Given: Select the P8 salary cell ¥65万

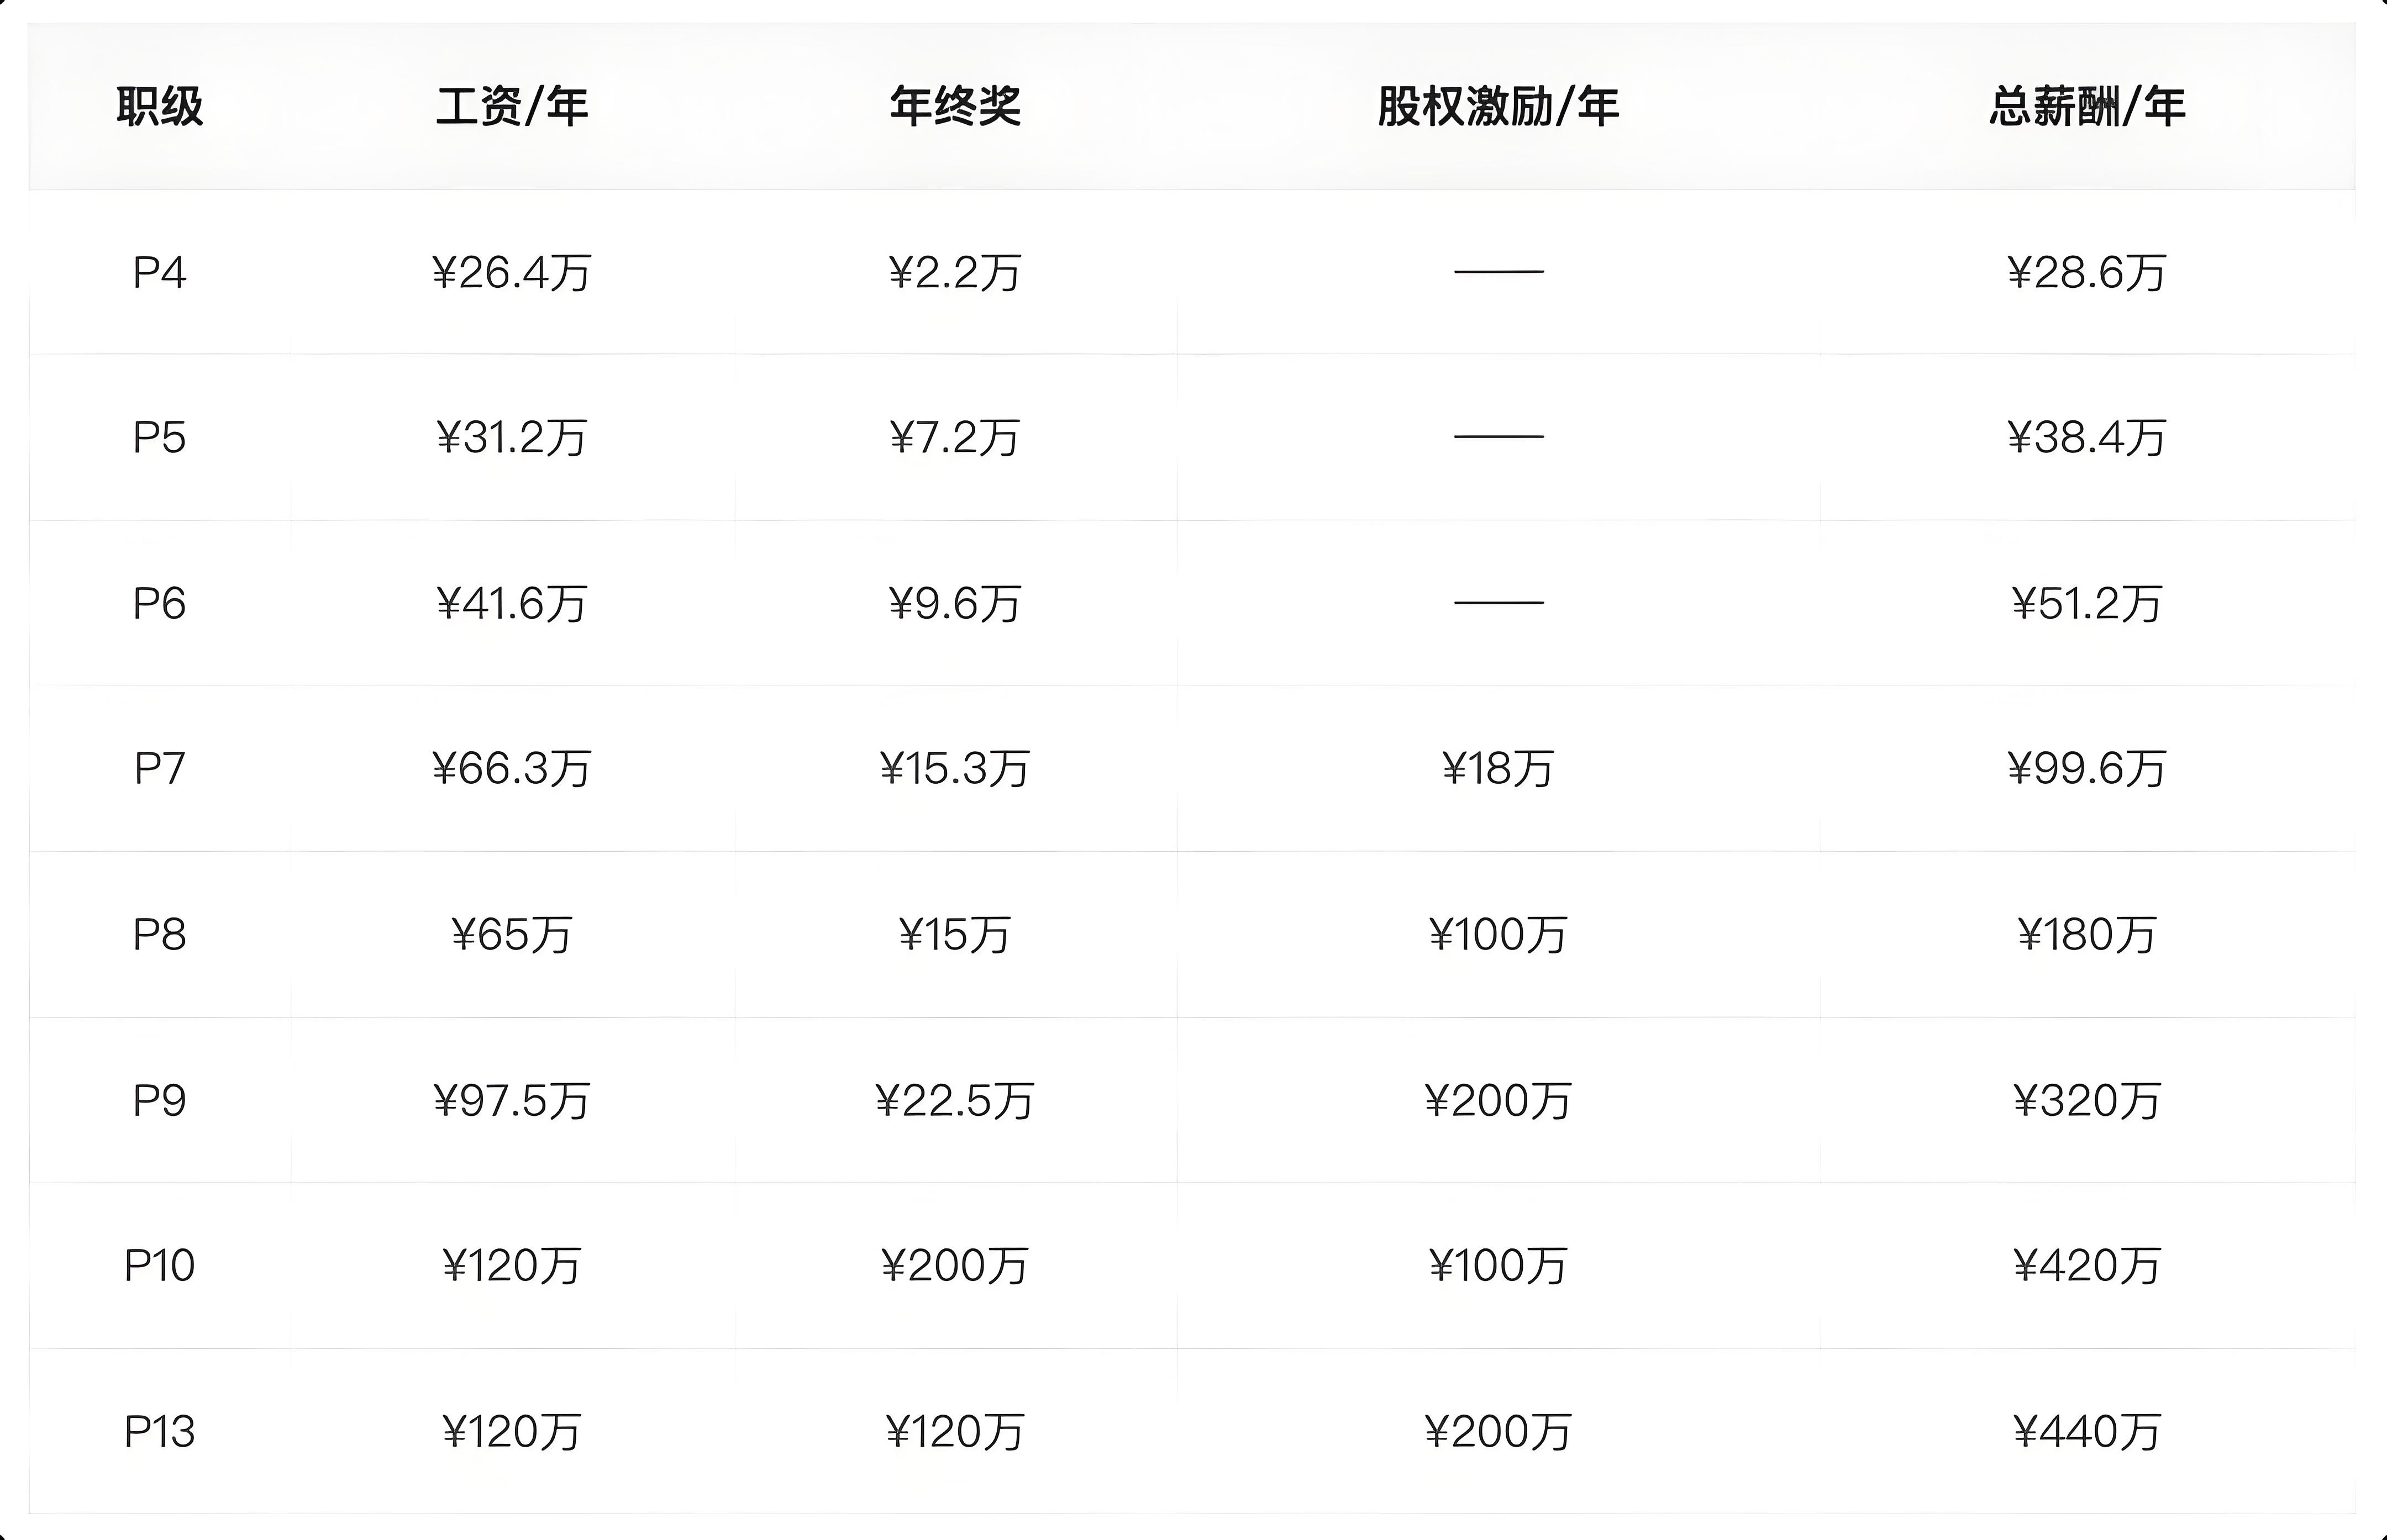Looking at the screenshot, I should click(x=512, y=935).
